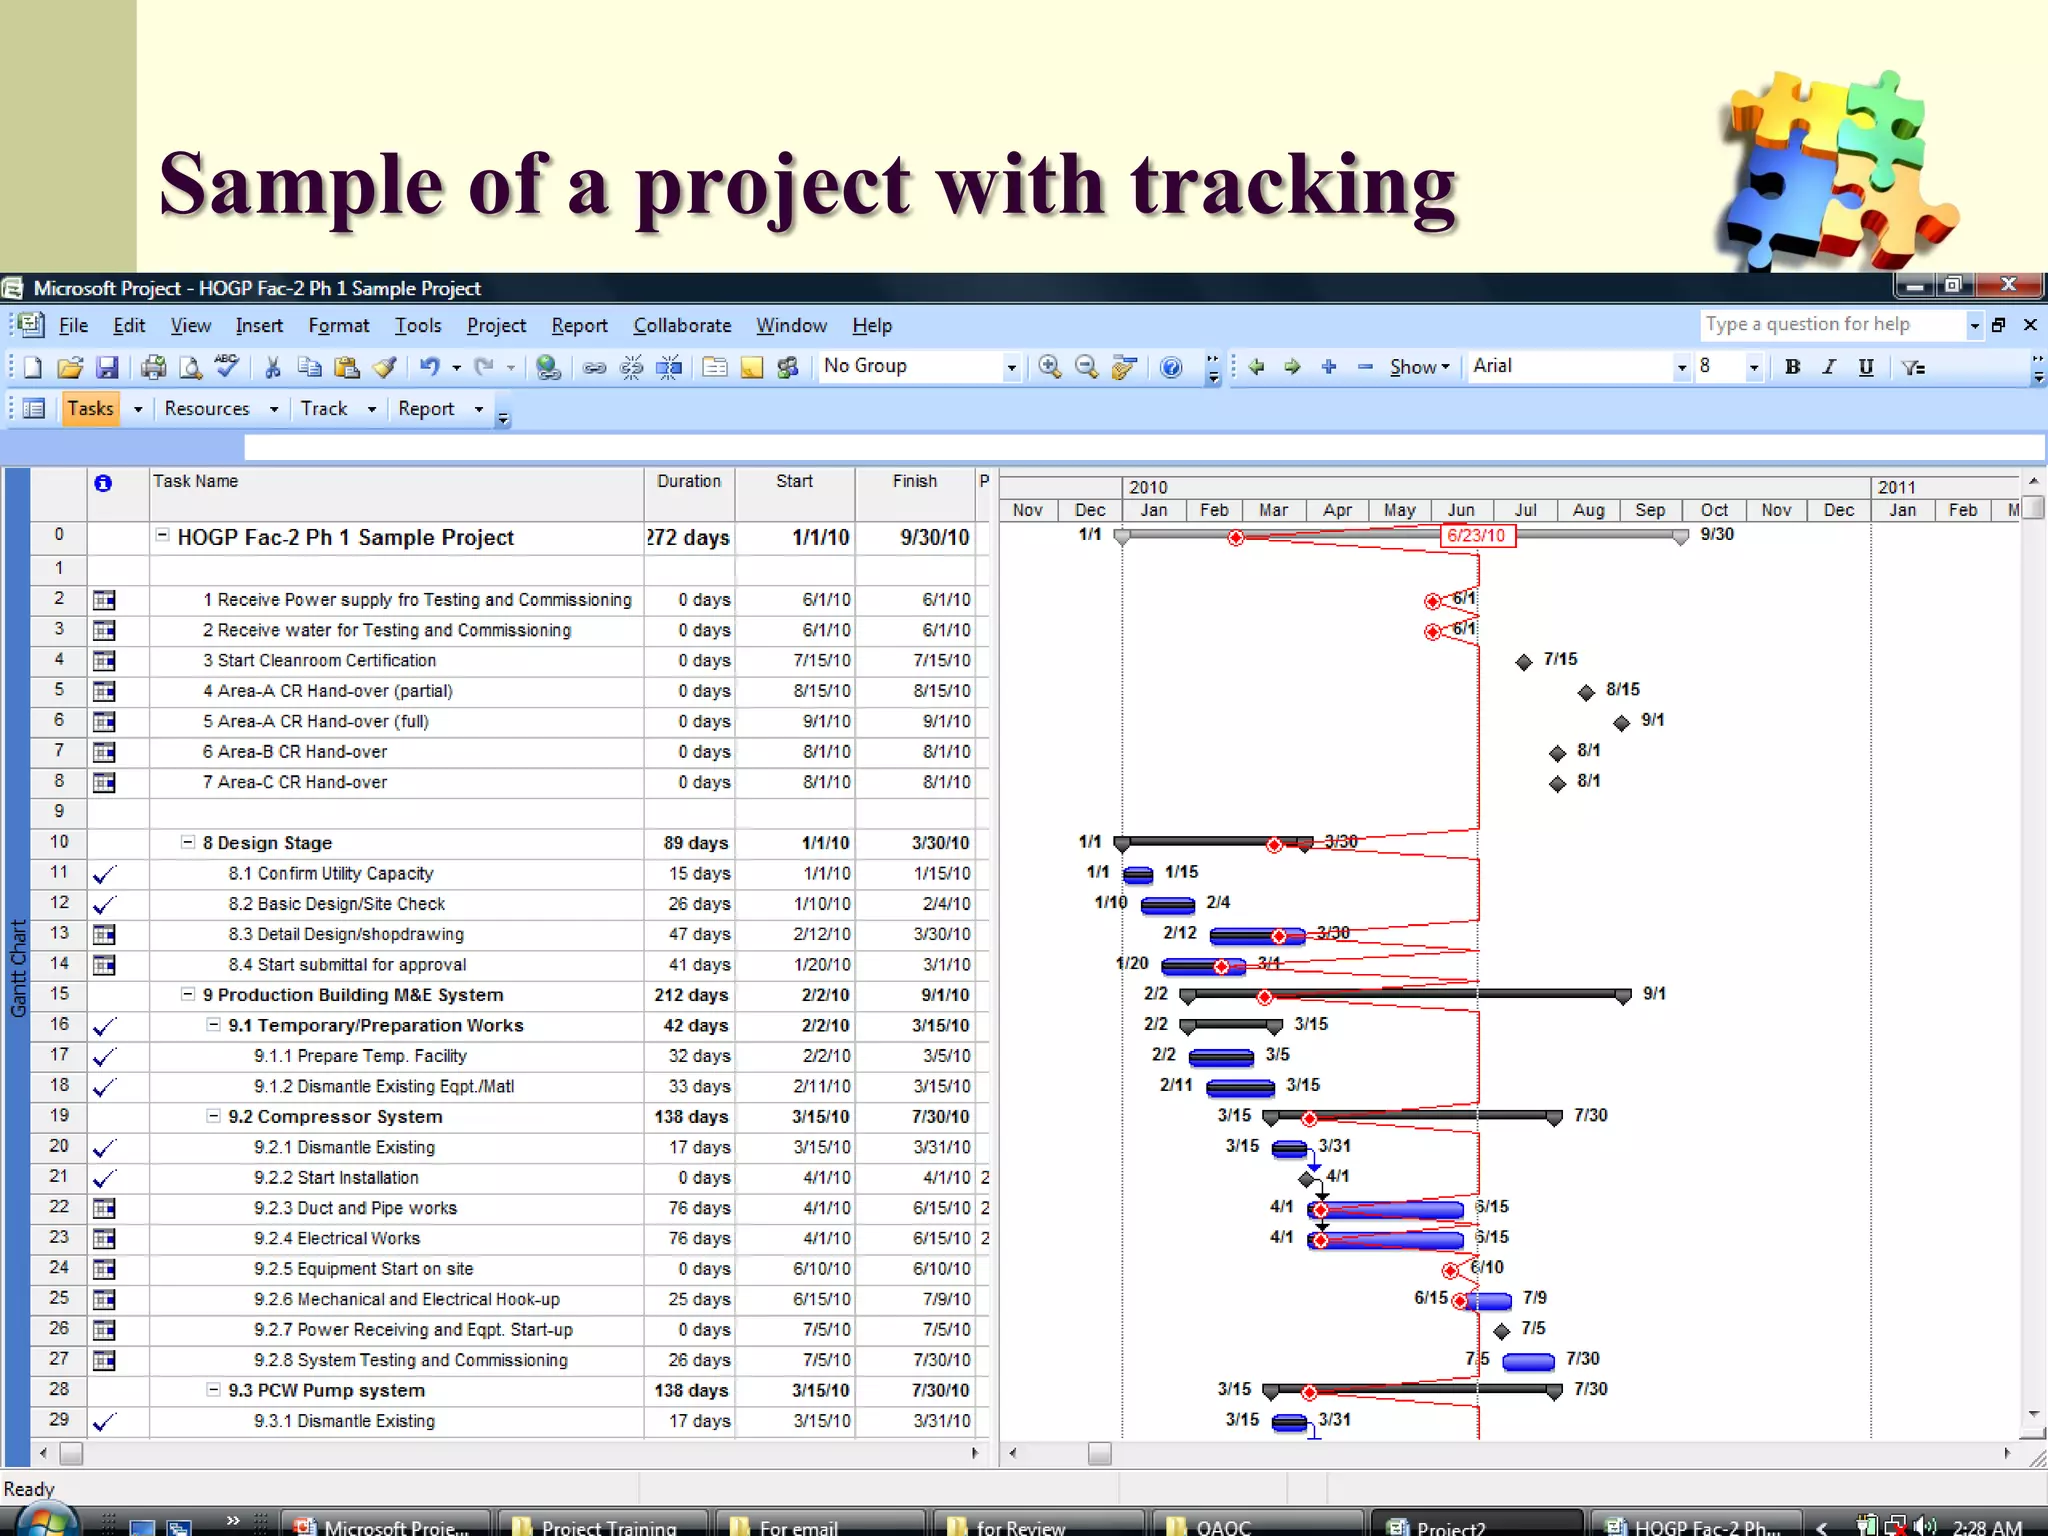This screenshot has height=1536, width=2048.
Task: Open the Collaborate menu
Action: point(682,326)
